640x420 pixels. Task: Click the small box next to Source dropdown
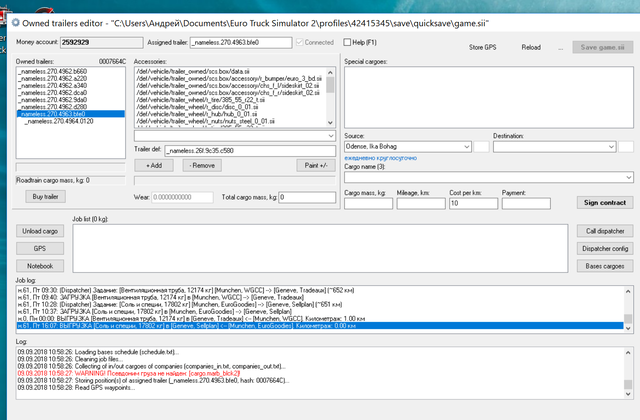pos(481,147)
